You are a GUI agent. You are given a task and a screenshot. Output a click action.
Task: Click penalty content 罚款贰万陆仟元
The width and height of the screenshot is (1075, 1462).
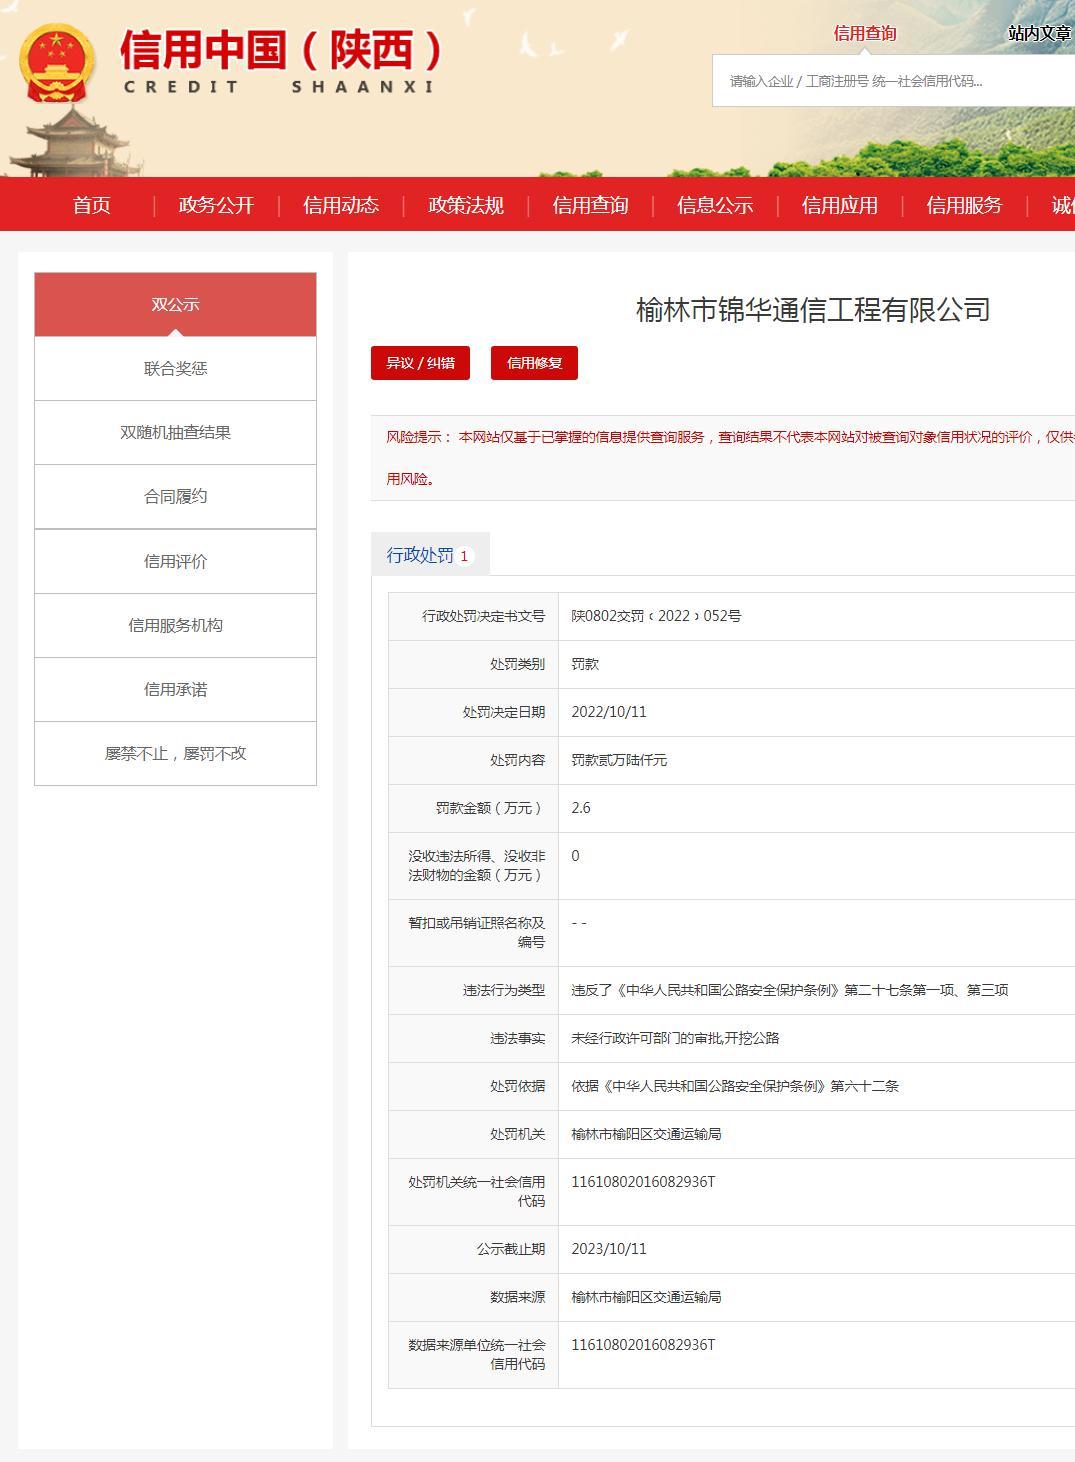click(619, 760)
